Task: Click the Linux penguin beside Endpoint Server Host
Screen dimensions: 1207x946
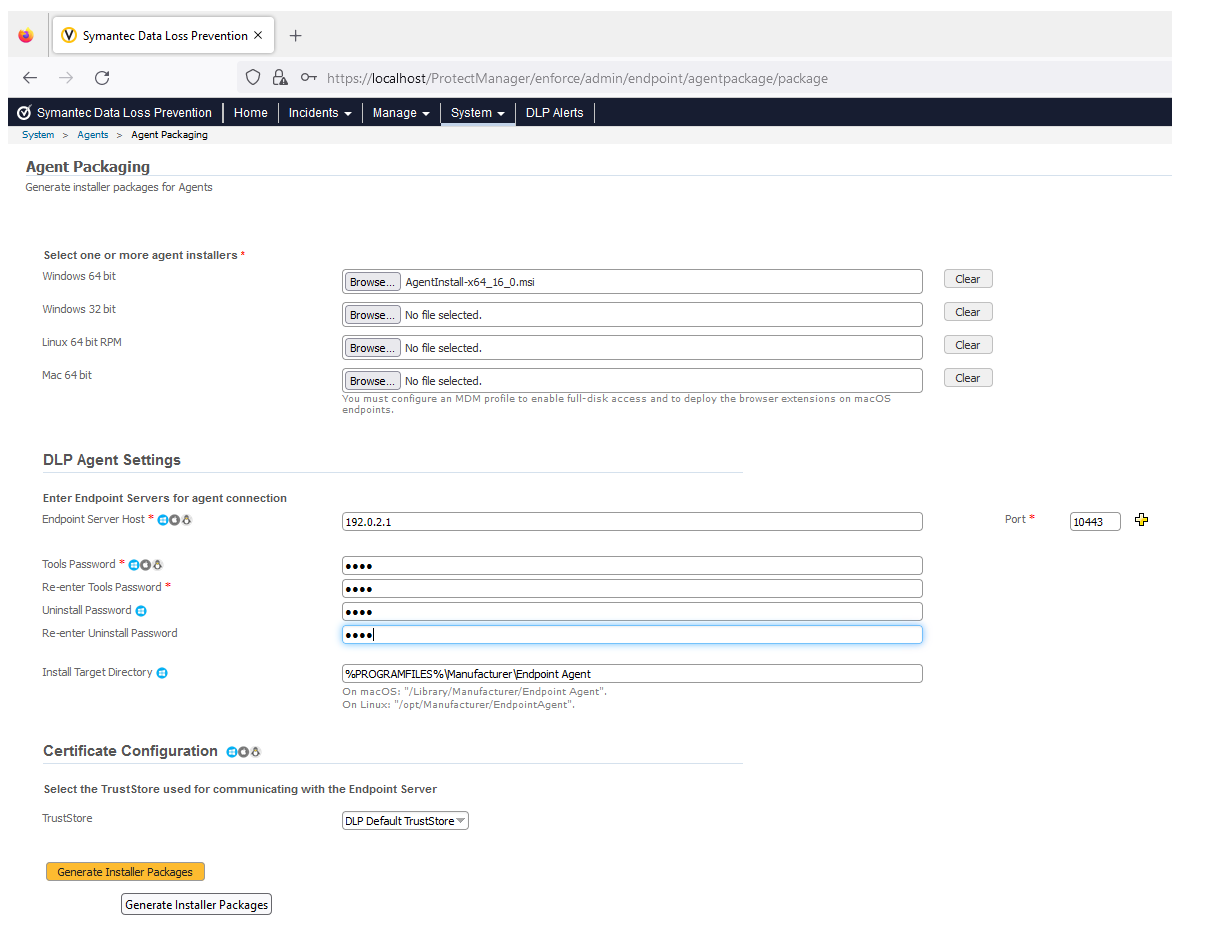Action: click(x=186, y=520)
